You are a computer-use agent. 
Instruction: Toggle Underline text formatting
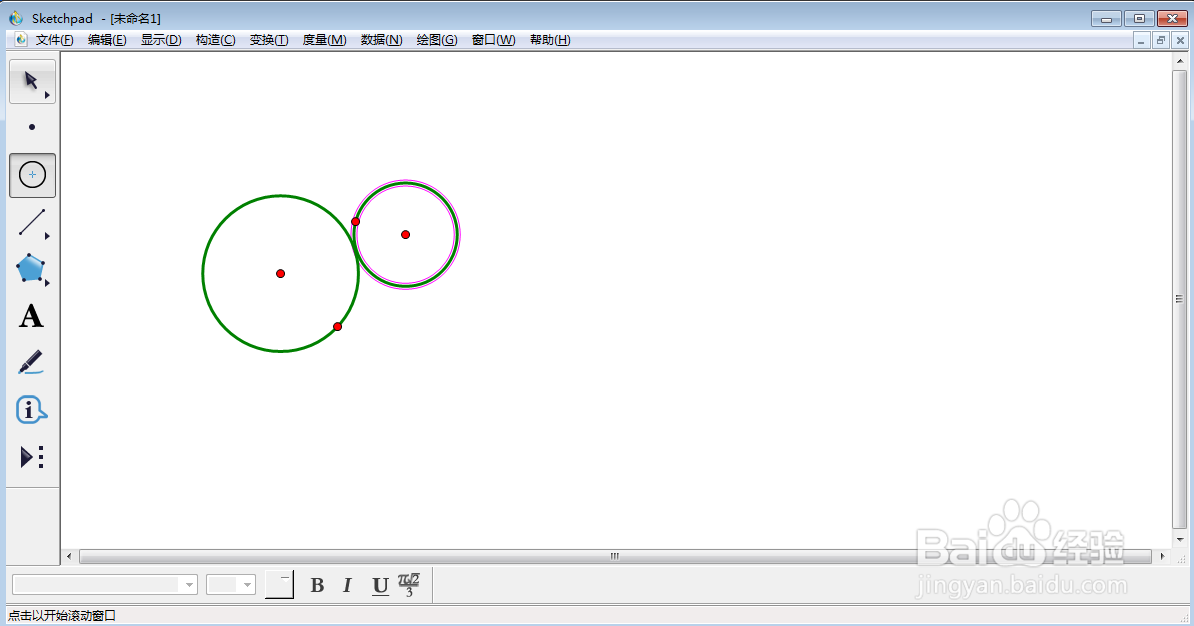[380, 585]
